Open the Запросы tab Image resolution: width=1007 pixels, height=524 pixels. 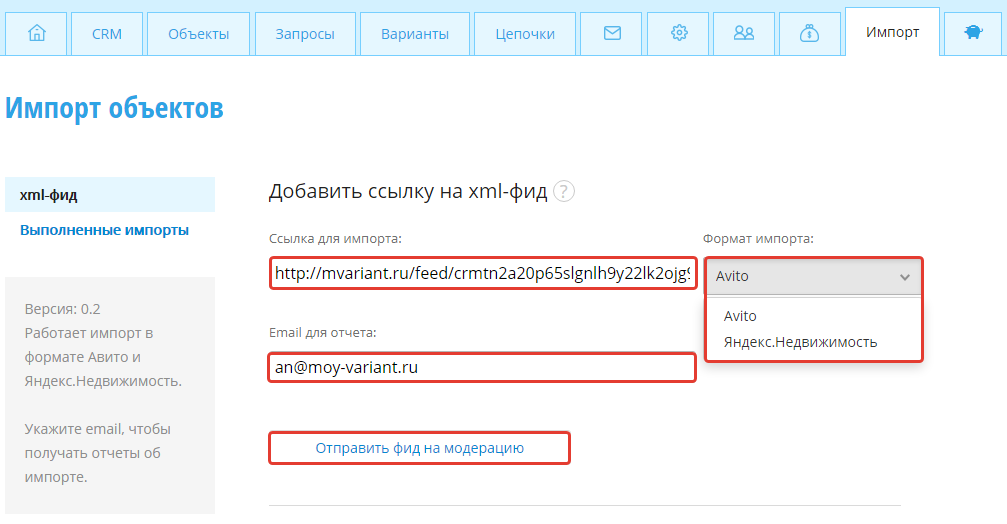305,34
